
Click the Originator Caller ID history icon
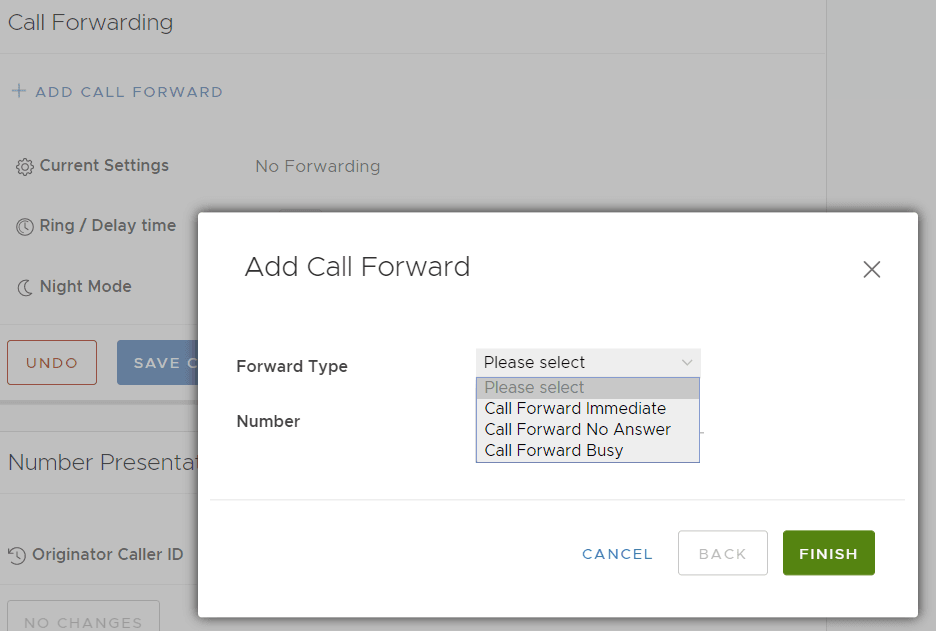16,555
